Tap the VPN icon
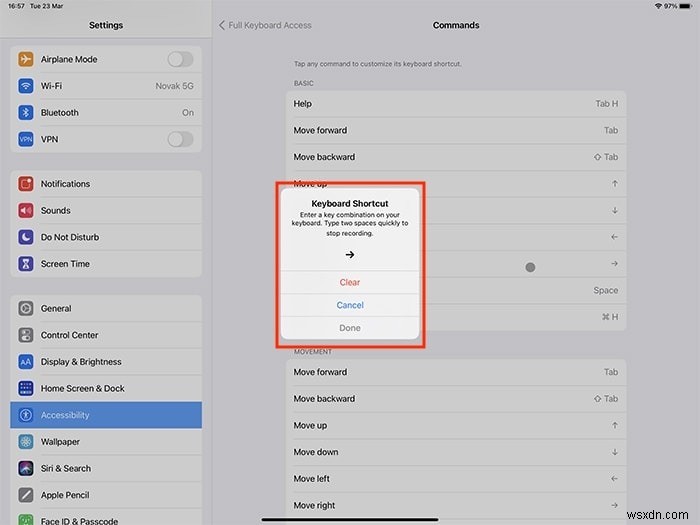This screenshot has width=700, height=525. [25, 139]
